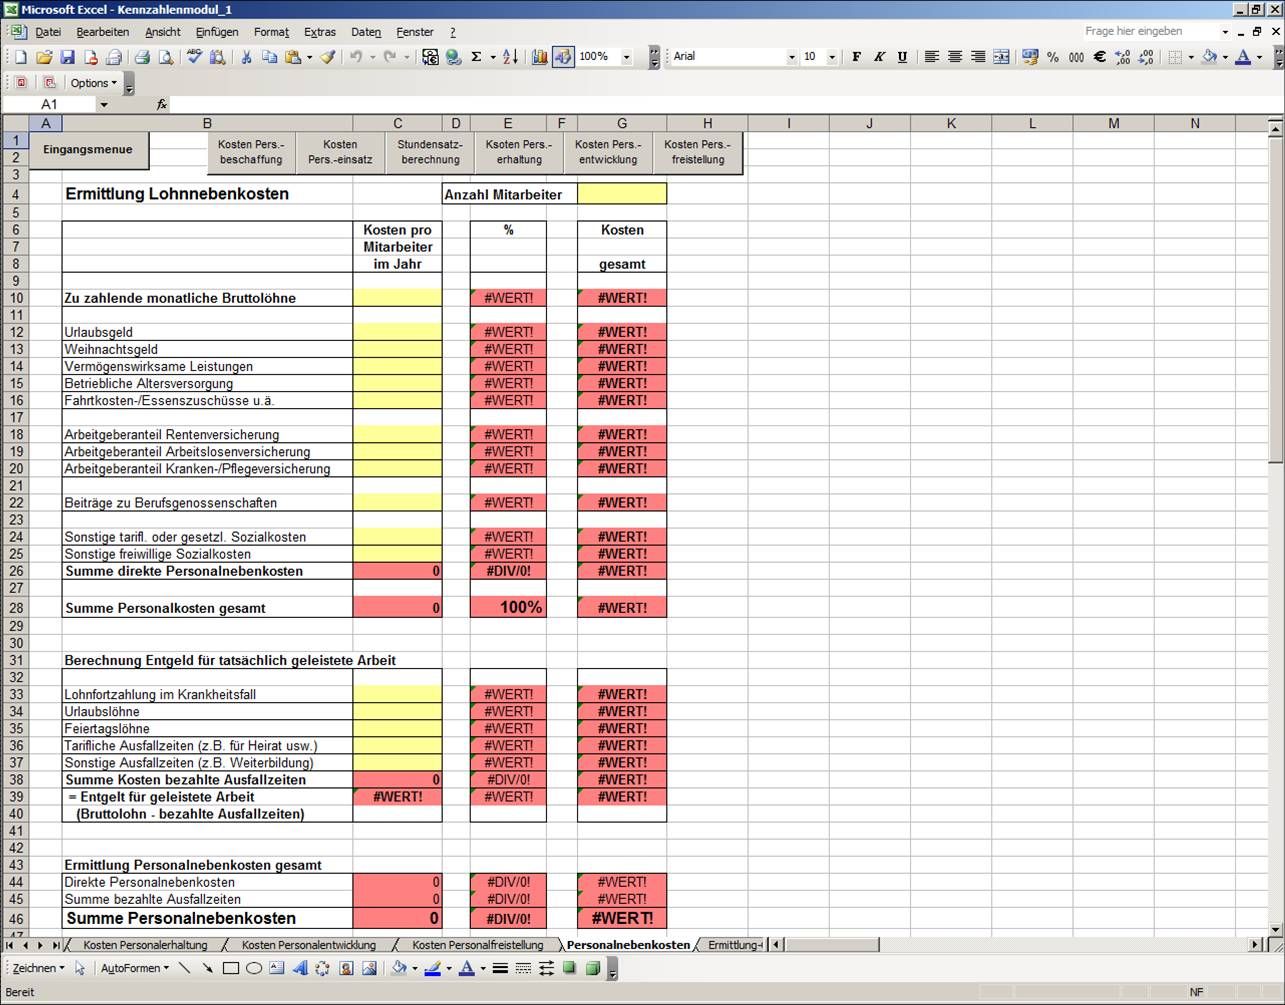
Task: Draw a rectangle from the drawing toolbar
Action: pos(231,968)
